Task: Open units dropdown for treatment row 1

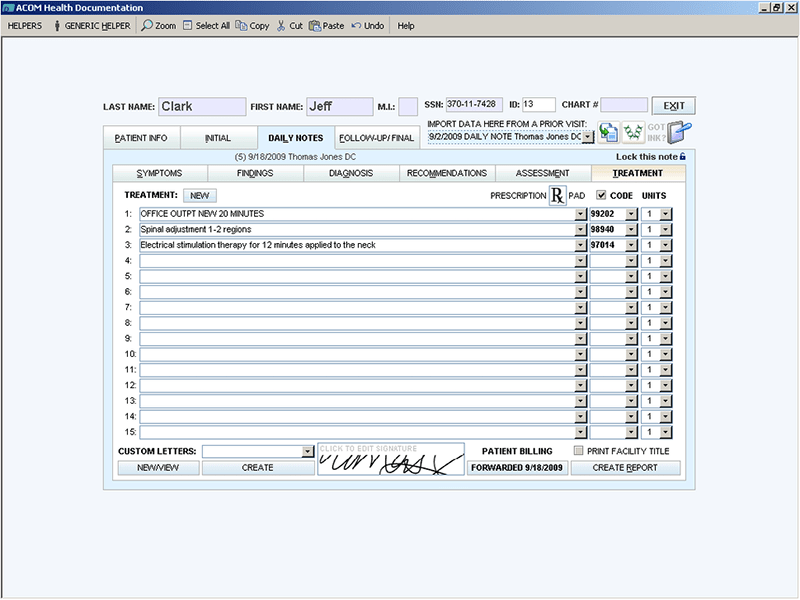Action: click(665, 214)
